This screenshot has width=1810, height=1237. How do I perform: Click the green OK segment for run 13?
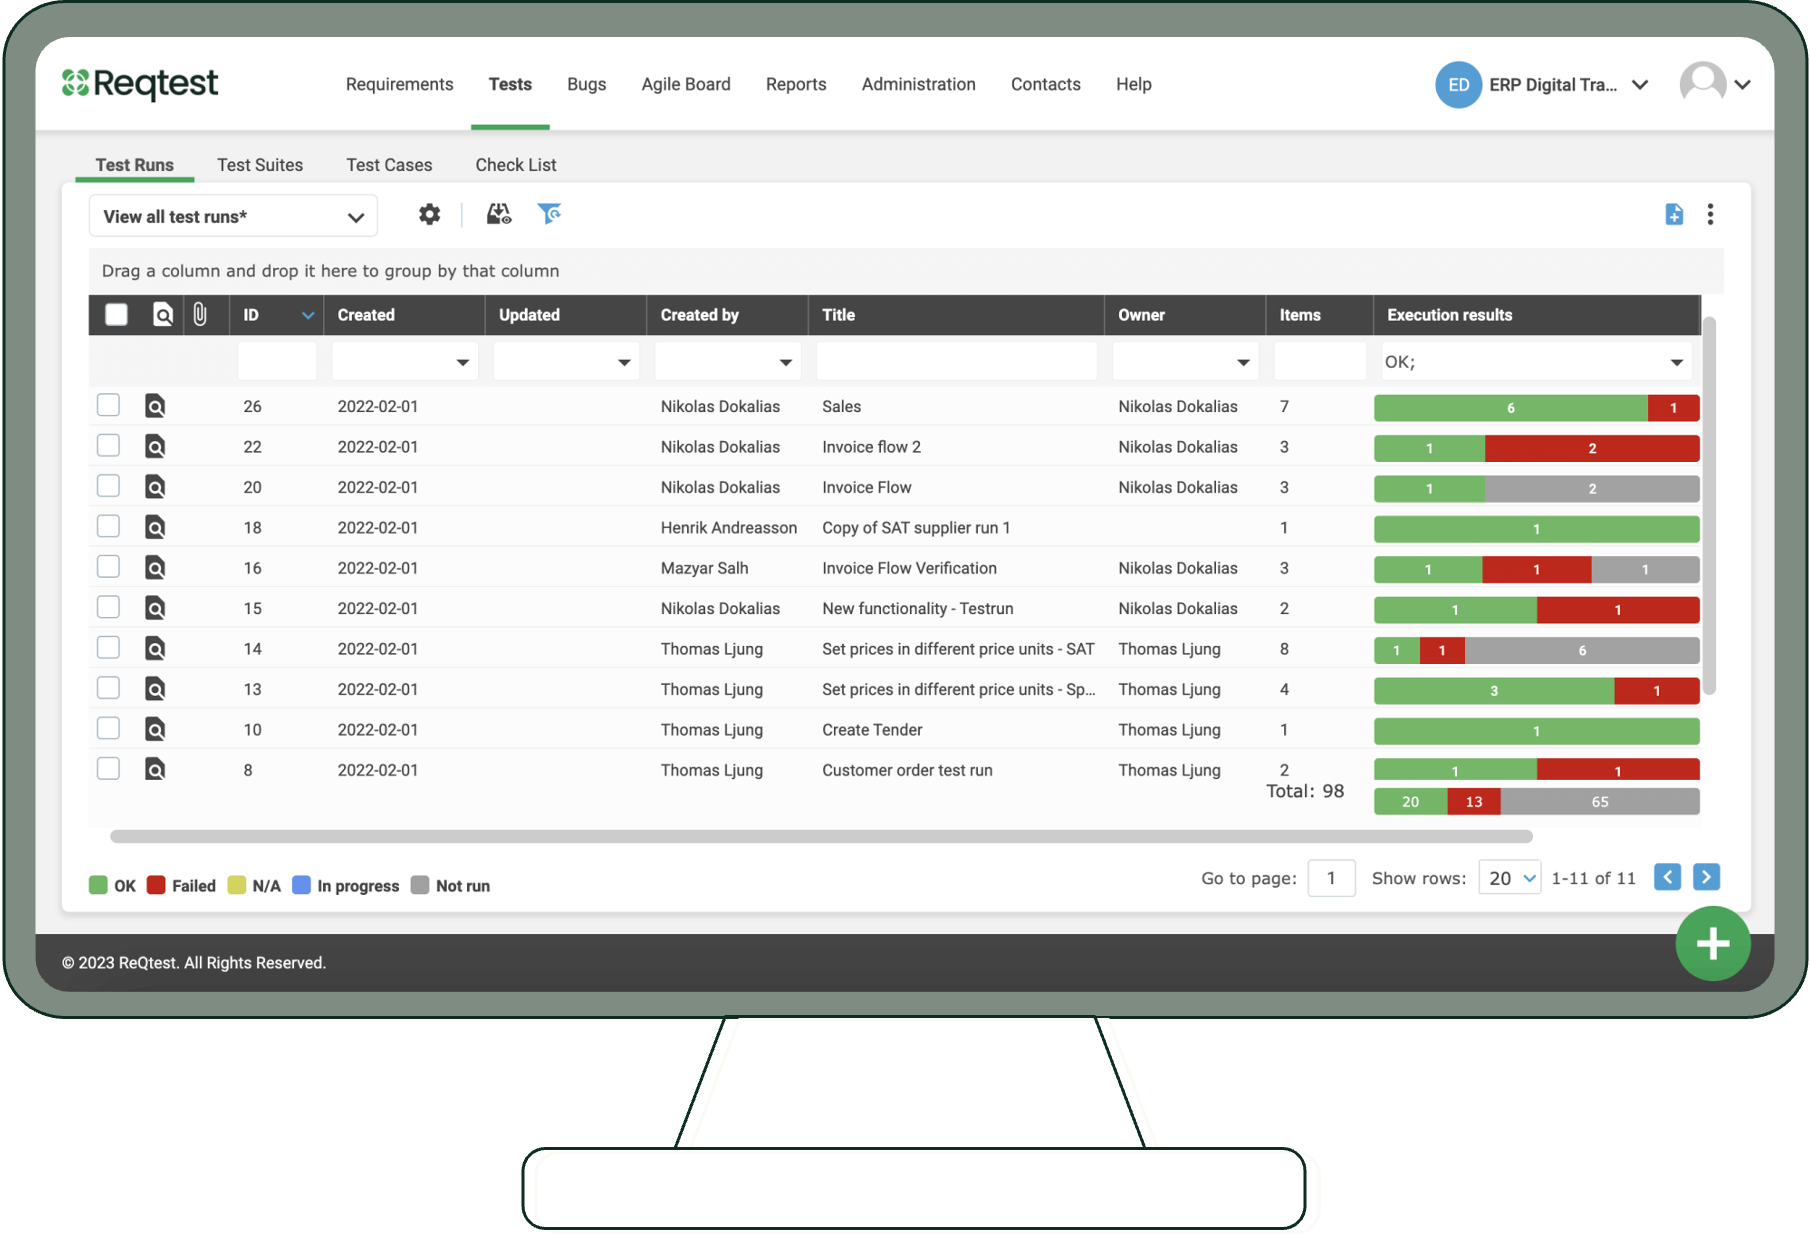pyautogui.click(x=1493, y=691)
